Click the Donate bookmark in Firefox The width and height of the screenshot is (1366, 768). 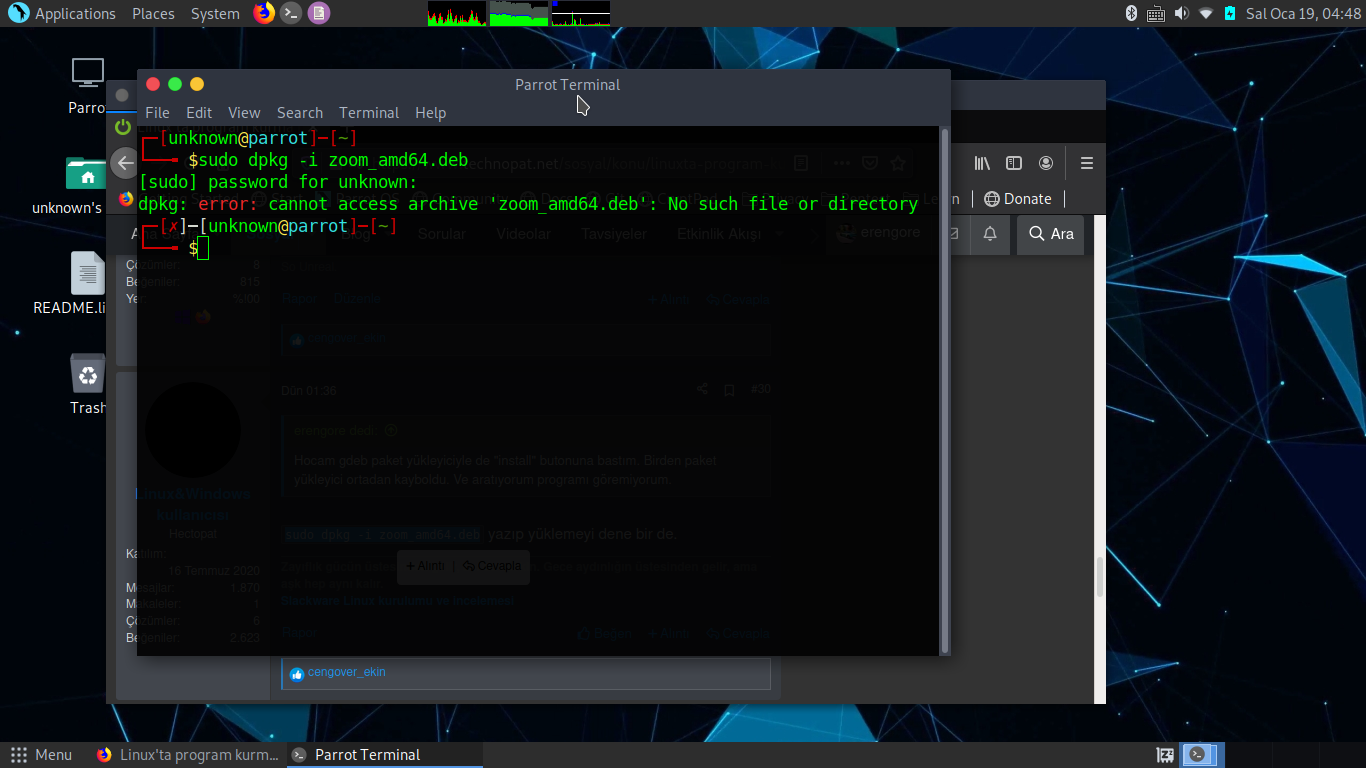tap(1018, 199)
